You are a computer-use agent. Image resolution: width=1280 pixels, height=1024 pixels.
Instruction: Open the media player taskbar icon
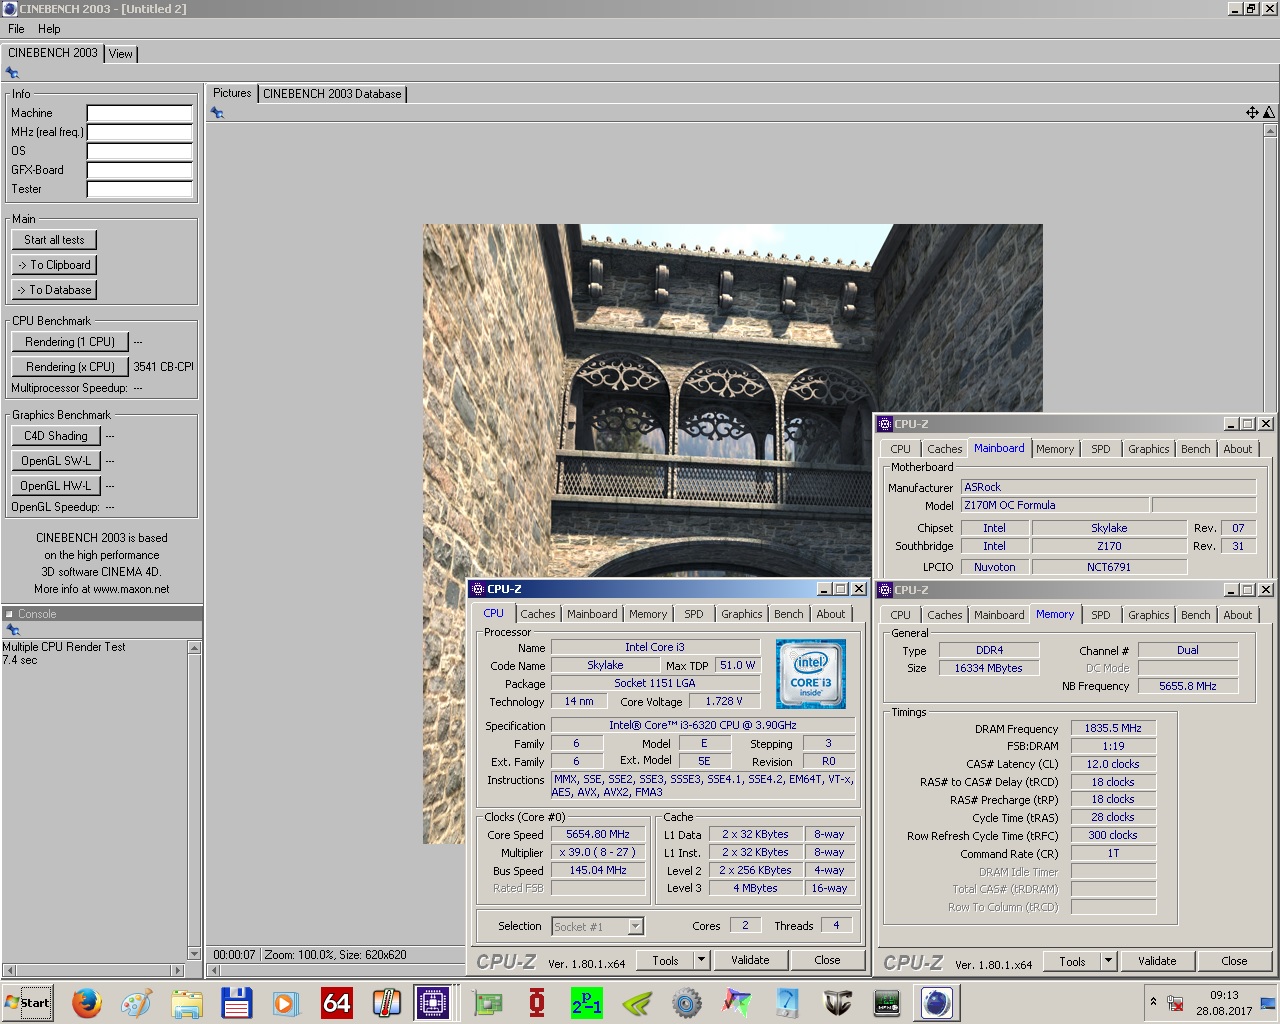286,1002
